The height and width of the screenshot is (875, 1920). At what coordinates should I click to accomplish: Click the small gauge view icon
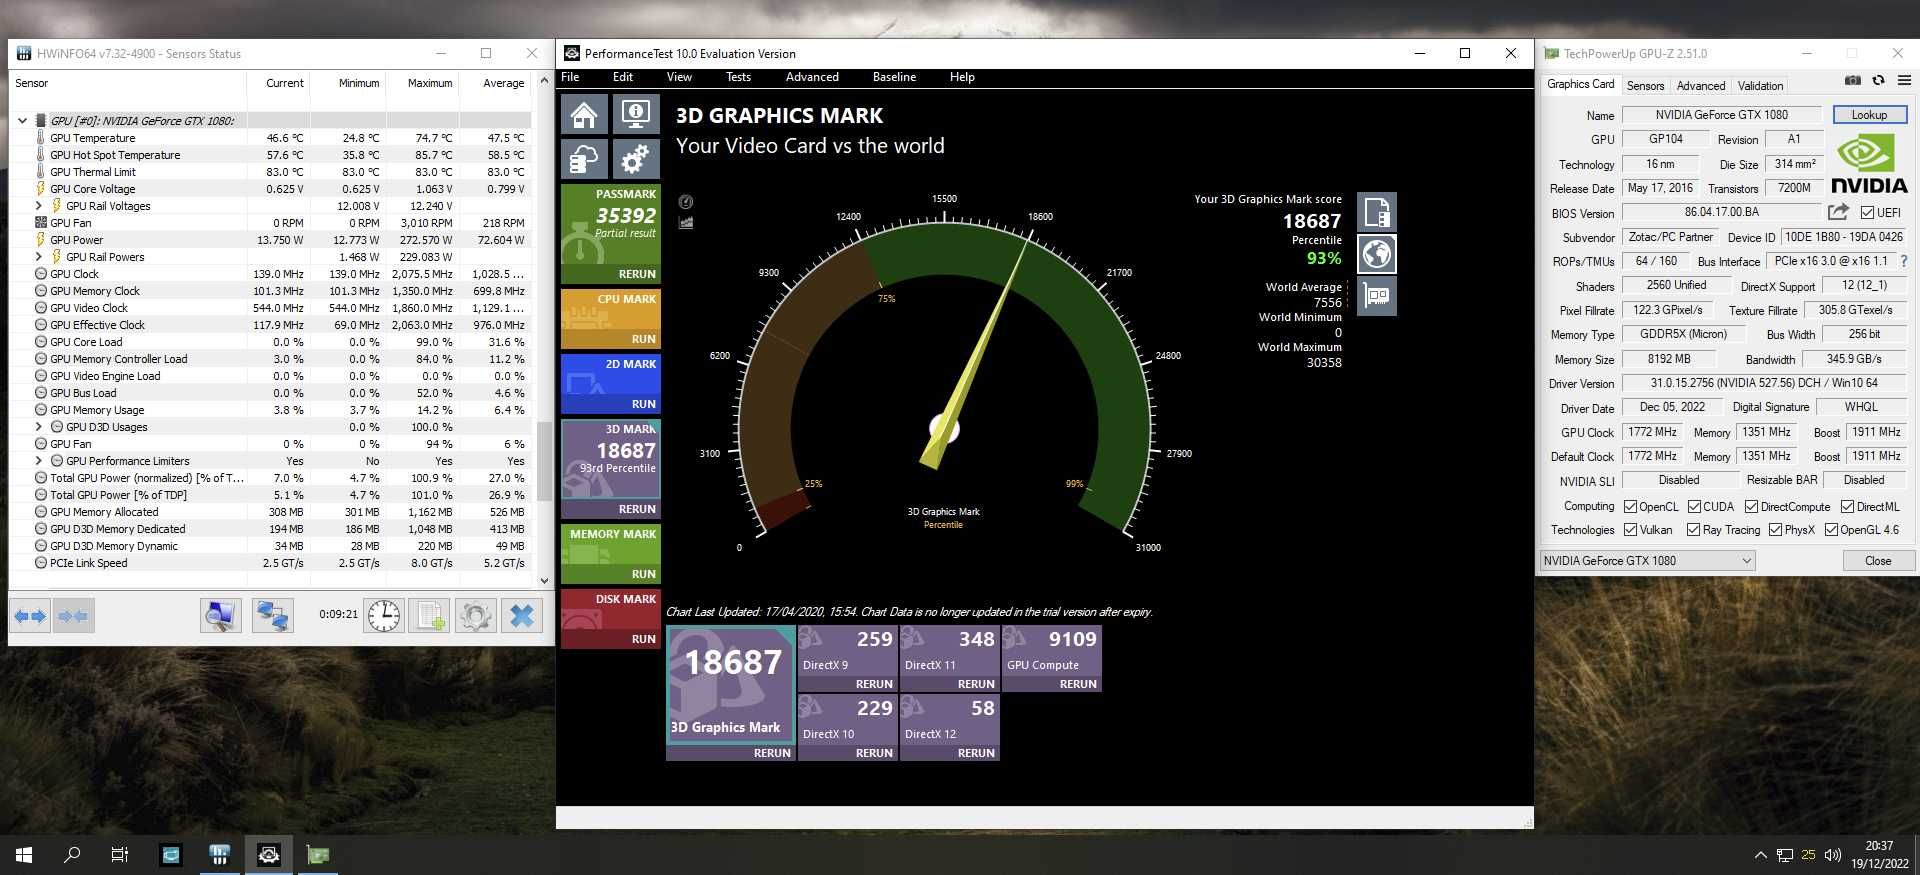pos(686,202)
